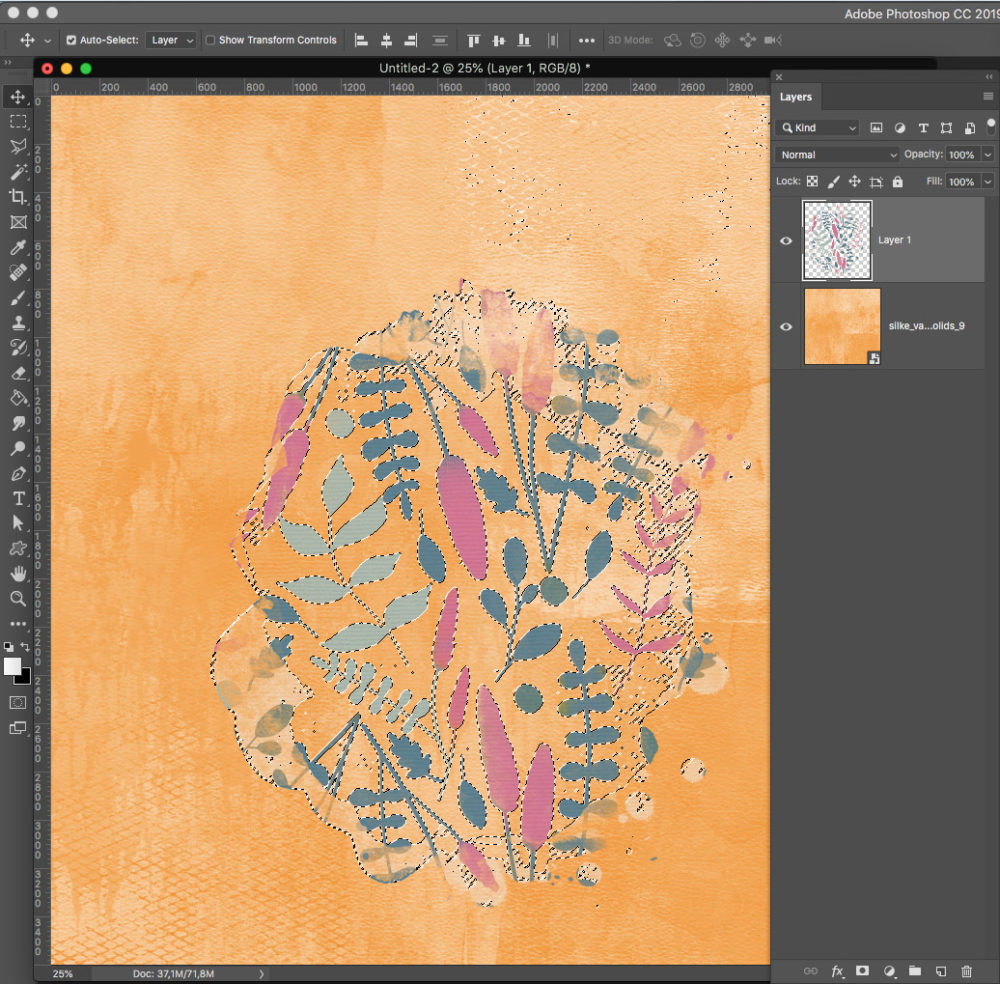
Task: Select the Zoom tool
Action: coord(18,598)
